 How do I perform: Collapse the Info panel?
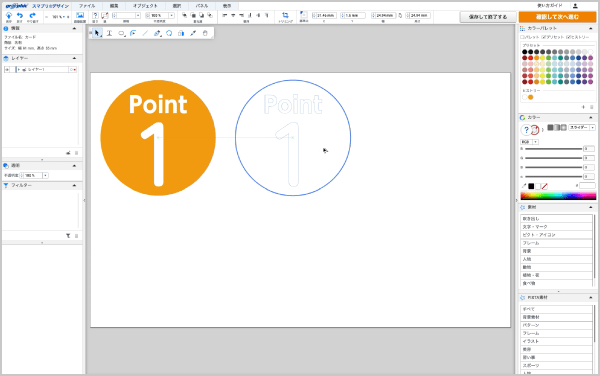coord(74,29)
